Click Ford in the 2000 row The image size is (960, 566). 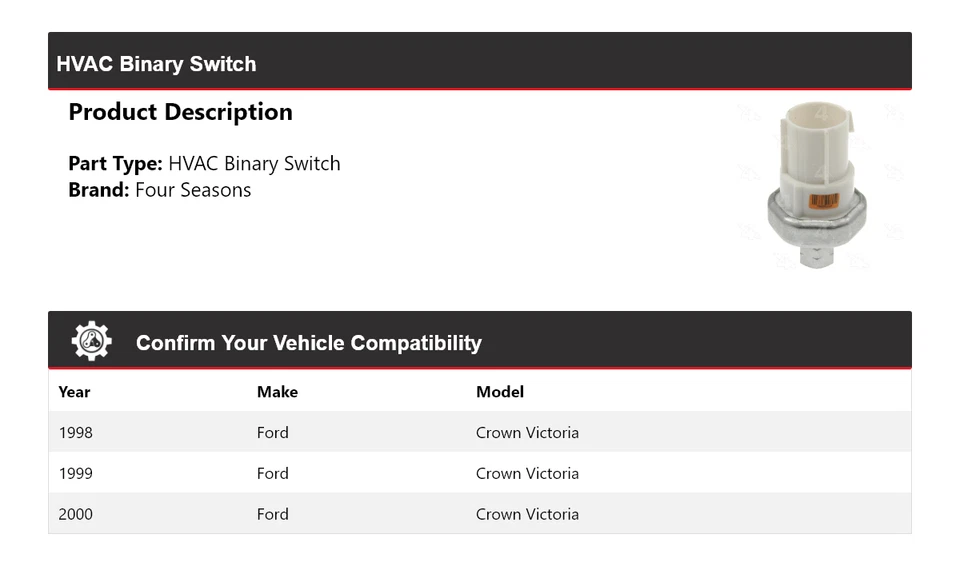(x=272, y=514)
